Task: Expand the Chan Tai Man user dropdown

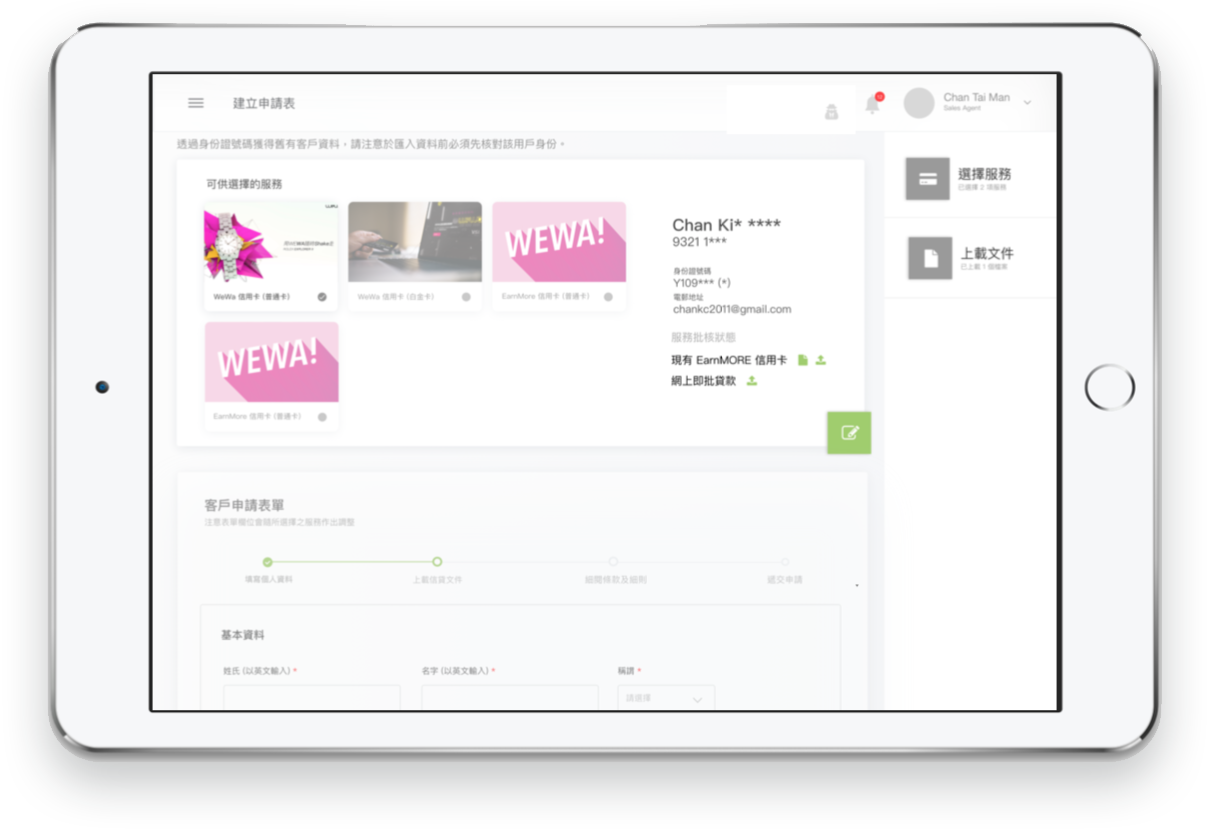Action: tap(1028, 103)
